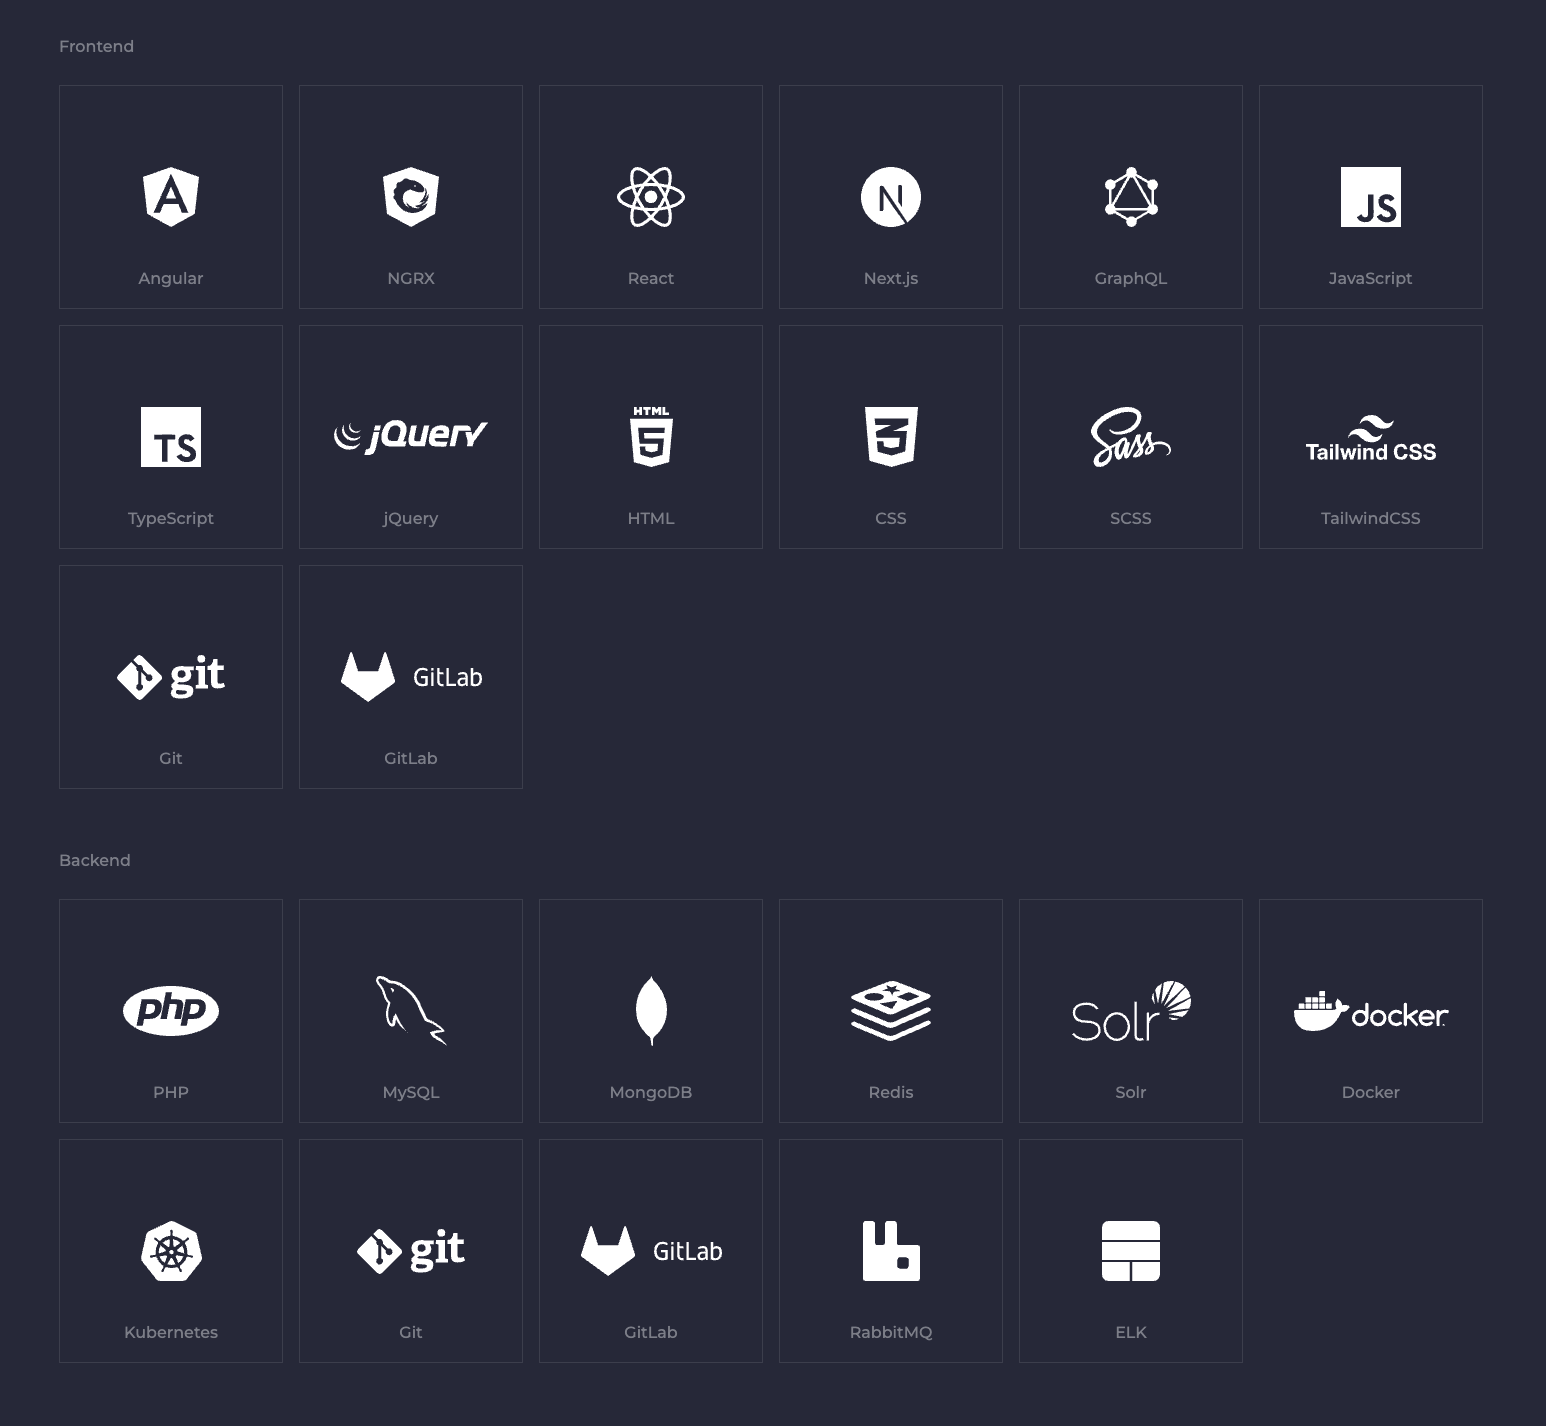Viewport: 1546px width, 1426px height.
Task: Click the Sass script logo
Action: pyautogui.click(x=1130, y=438)
